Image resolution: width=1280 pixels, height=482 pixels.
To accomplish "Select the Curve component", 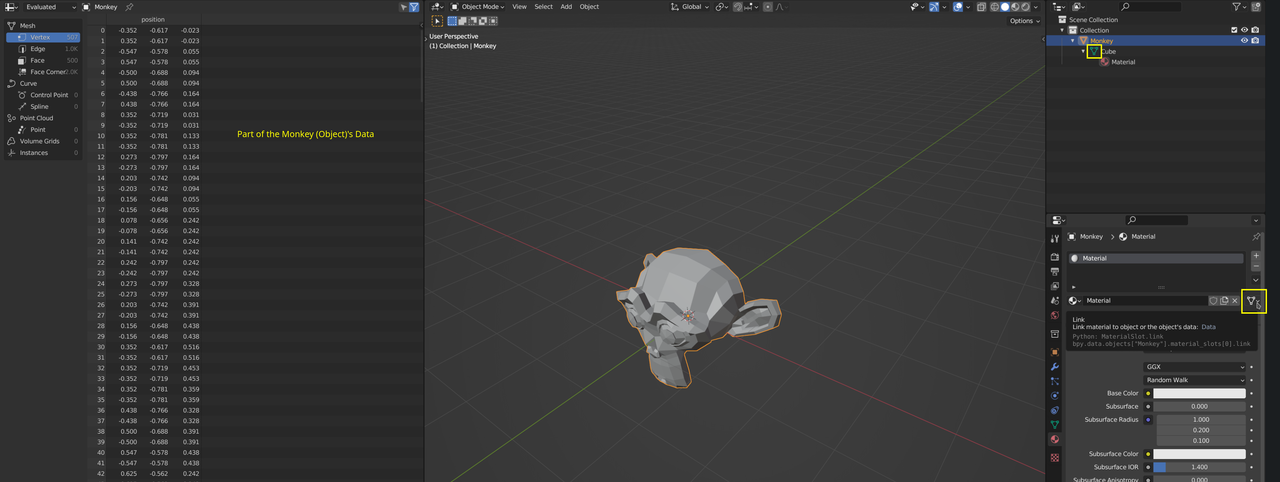I will (42, 83).
